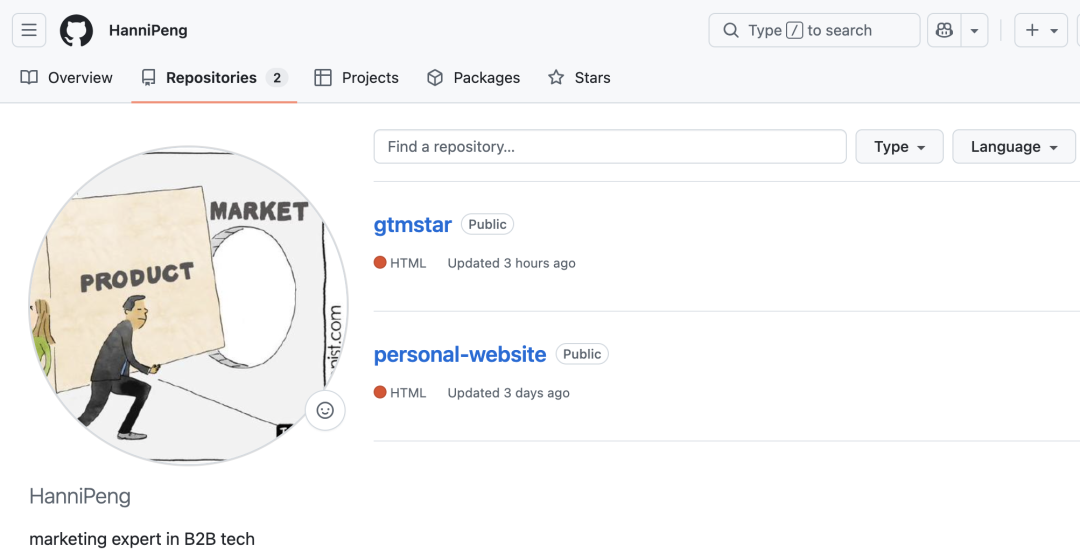This screenshot has height=560, width=1080.
Task: Click the GitHub Octocat logo
Action: click(x=76, y=30)
